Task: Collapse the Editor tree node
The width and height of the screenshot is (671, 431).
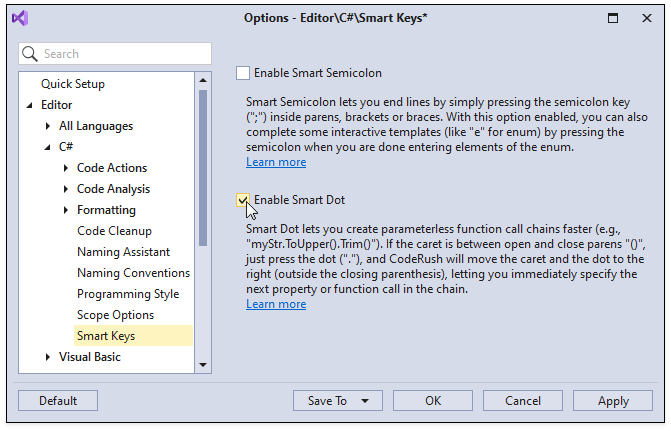Action: (x=30, y=105)
